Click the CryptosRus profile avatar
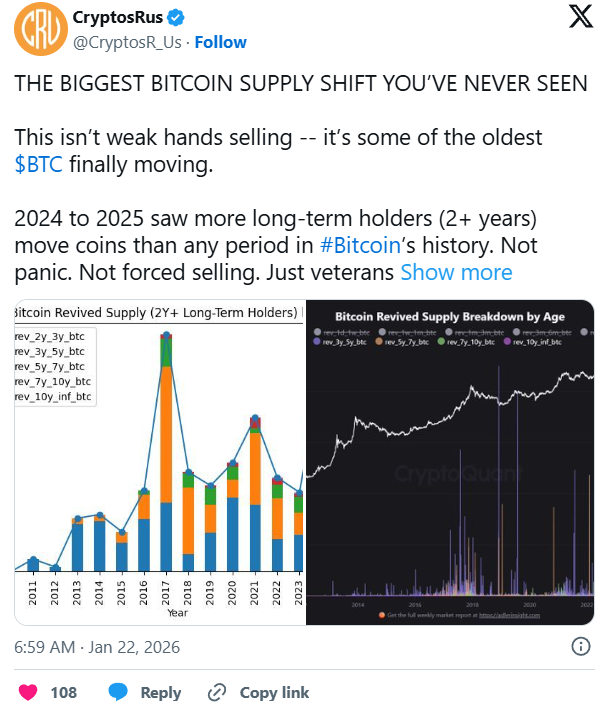610x706 pixels. pyautogui.click(x=37, y=30)
